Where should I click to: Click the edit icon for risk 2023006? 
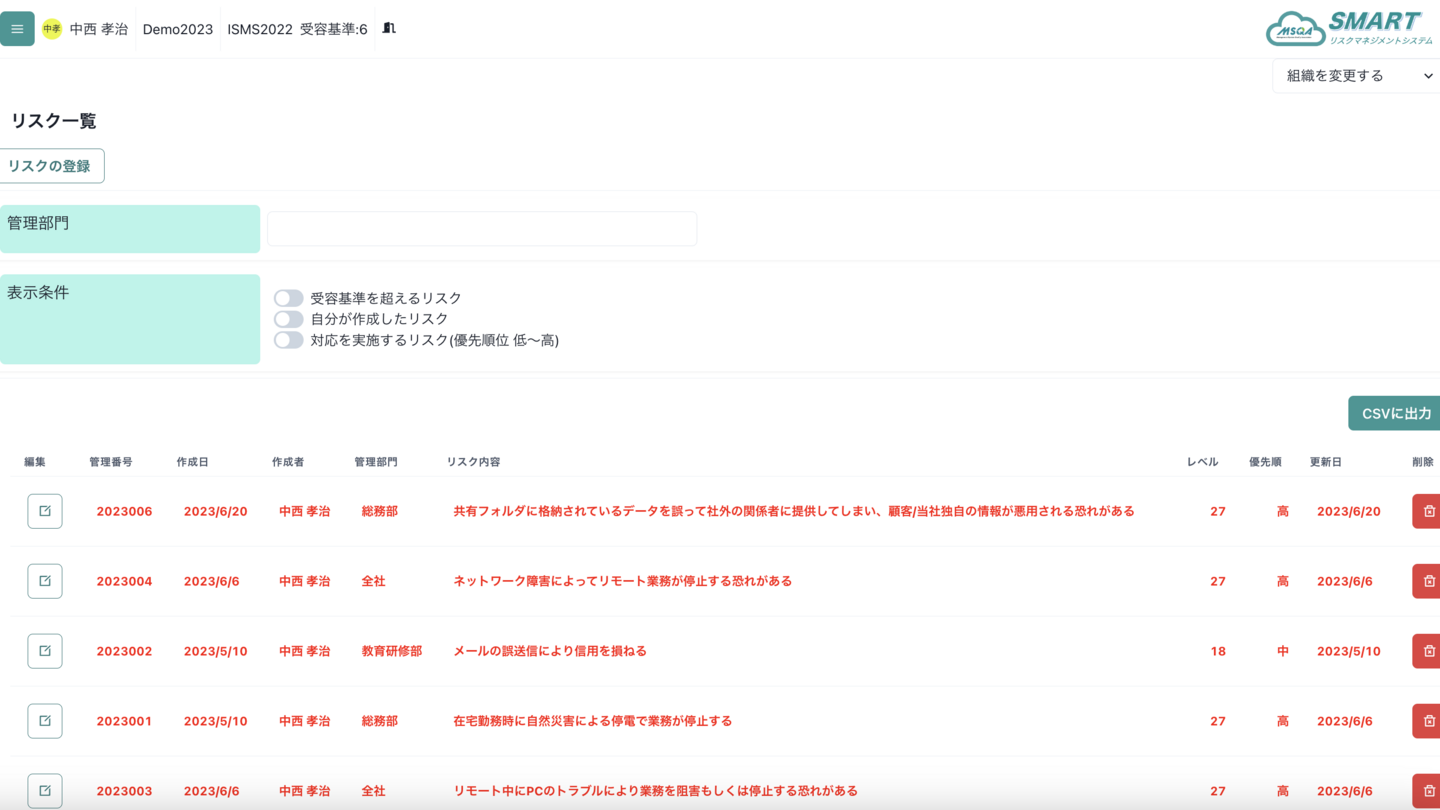click(x=45, y=511)
